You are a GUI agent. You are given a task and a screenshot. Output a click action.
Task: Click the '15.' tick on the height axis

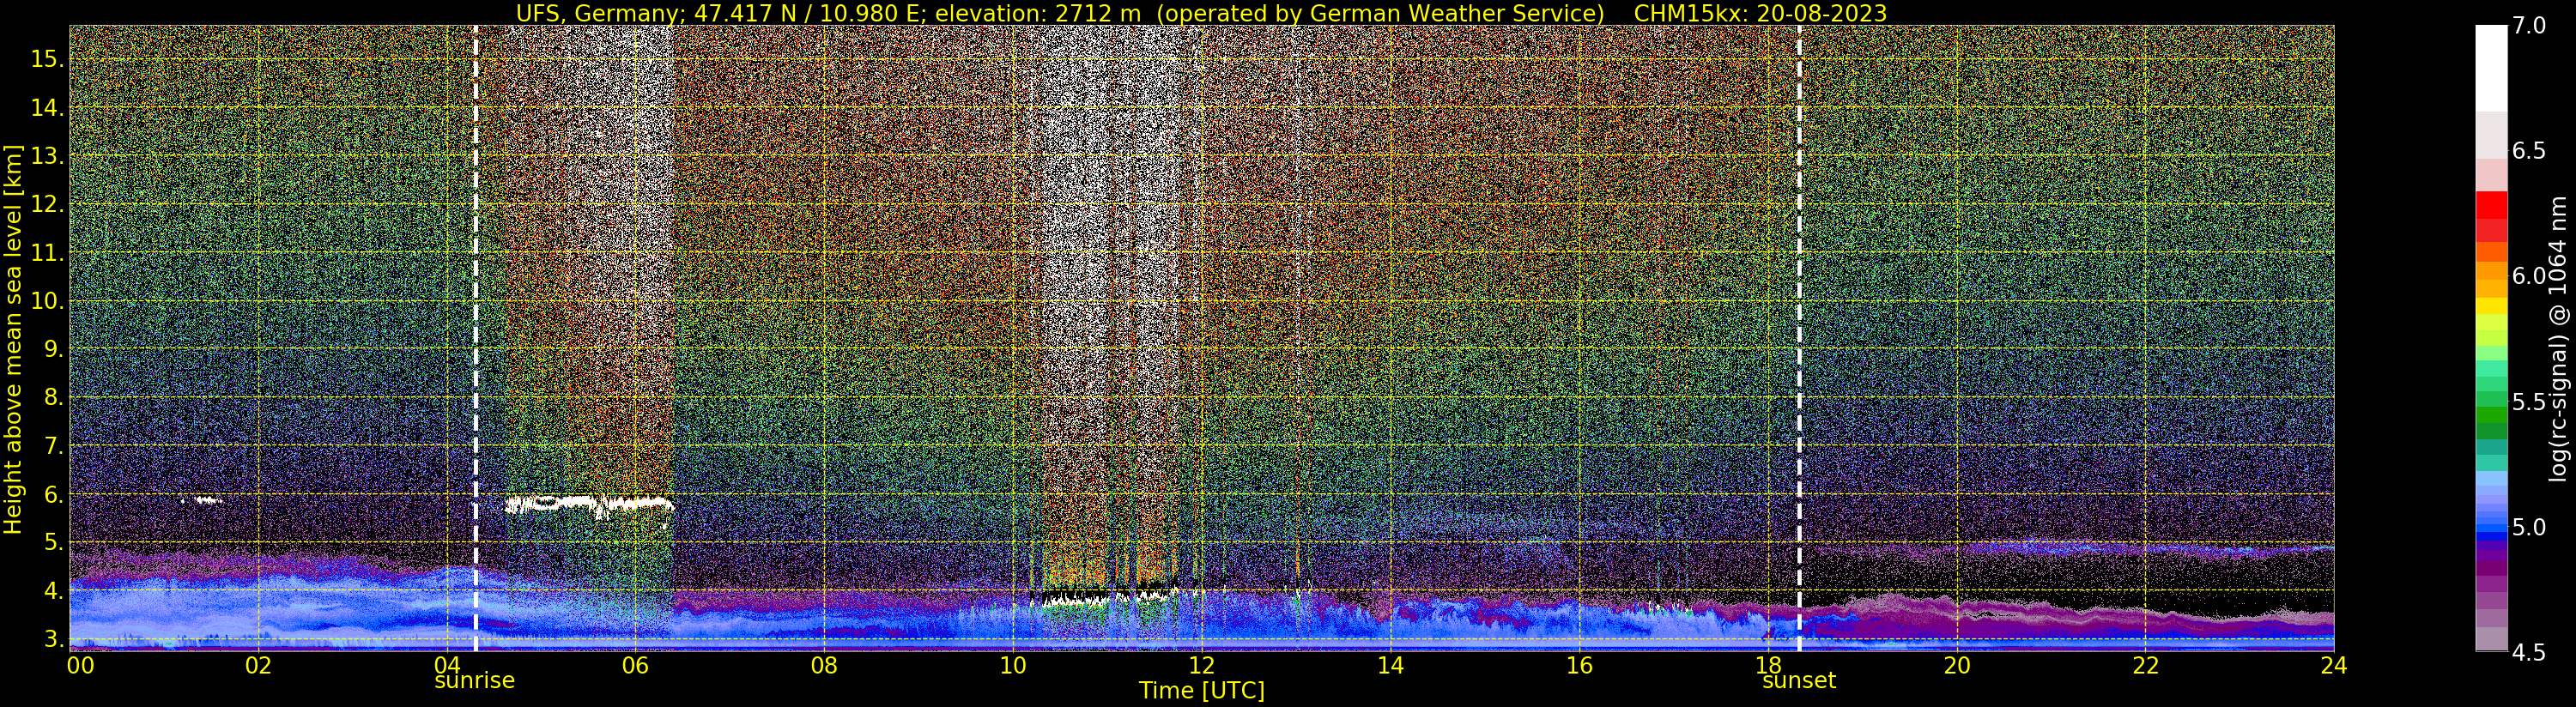click(46, 59)
